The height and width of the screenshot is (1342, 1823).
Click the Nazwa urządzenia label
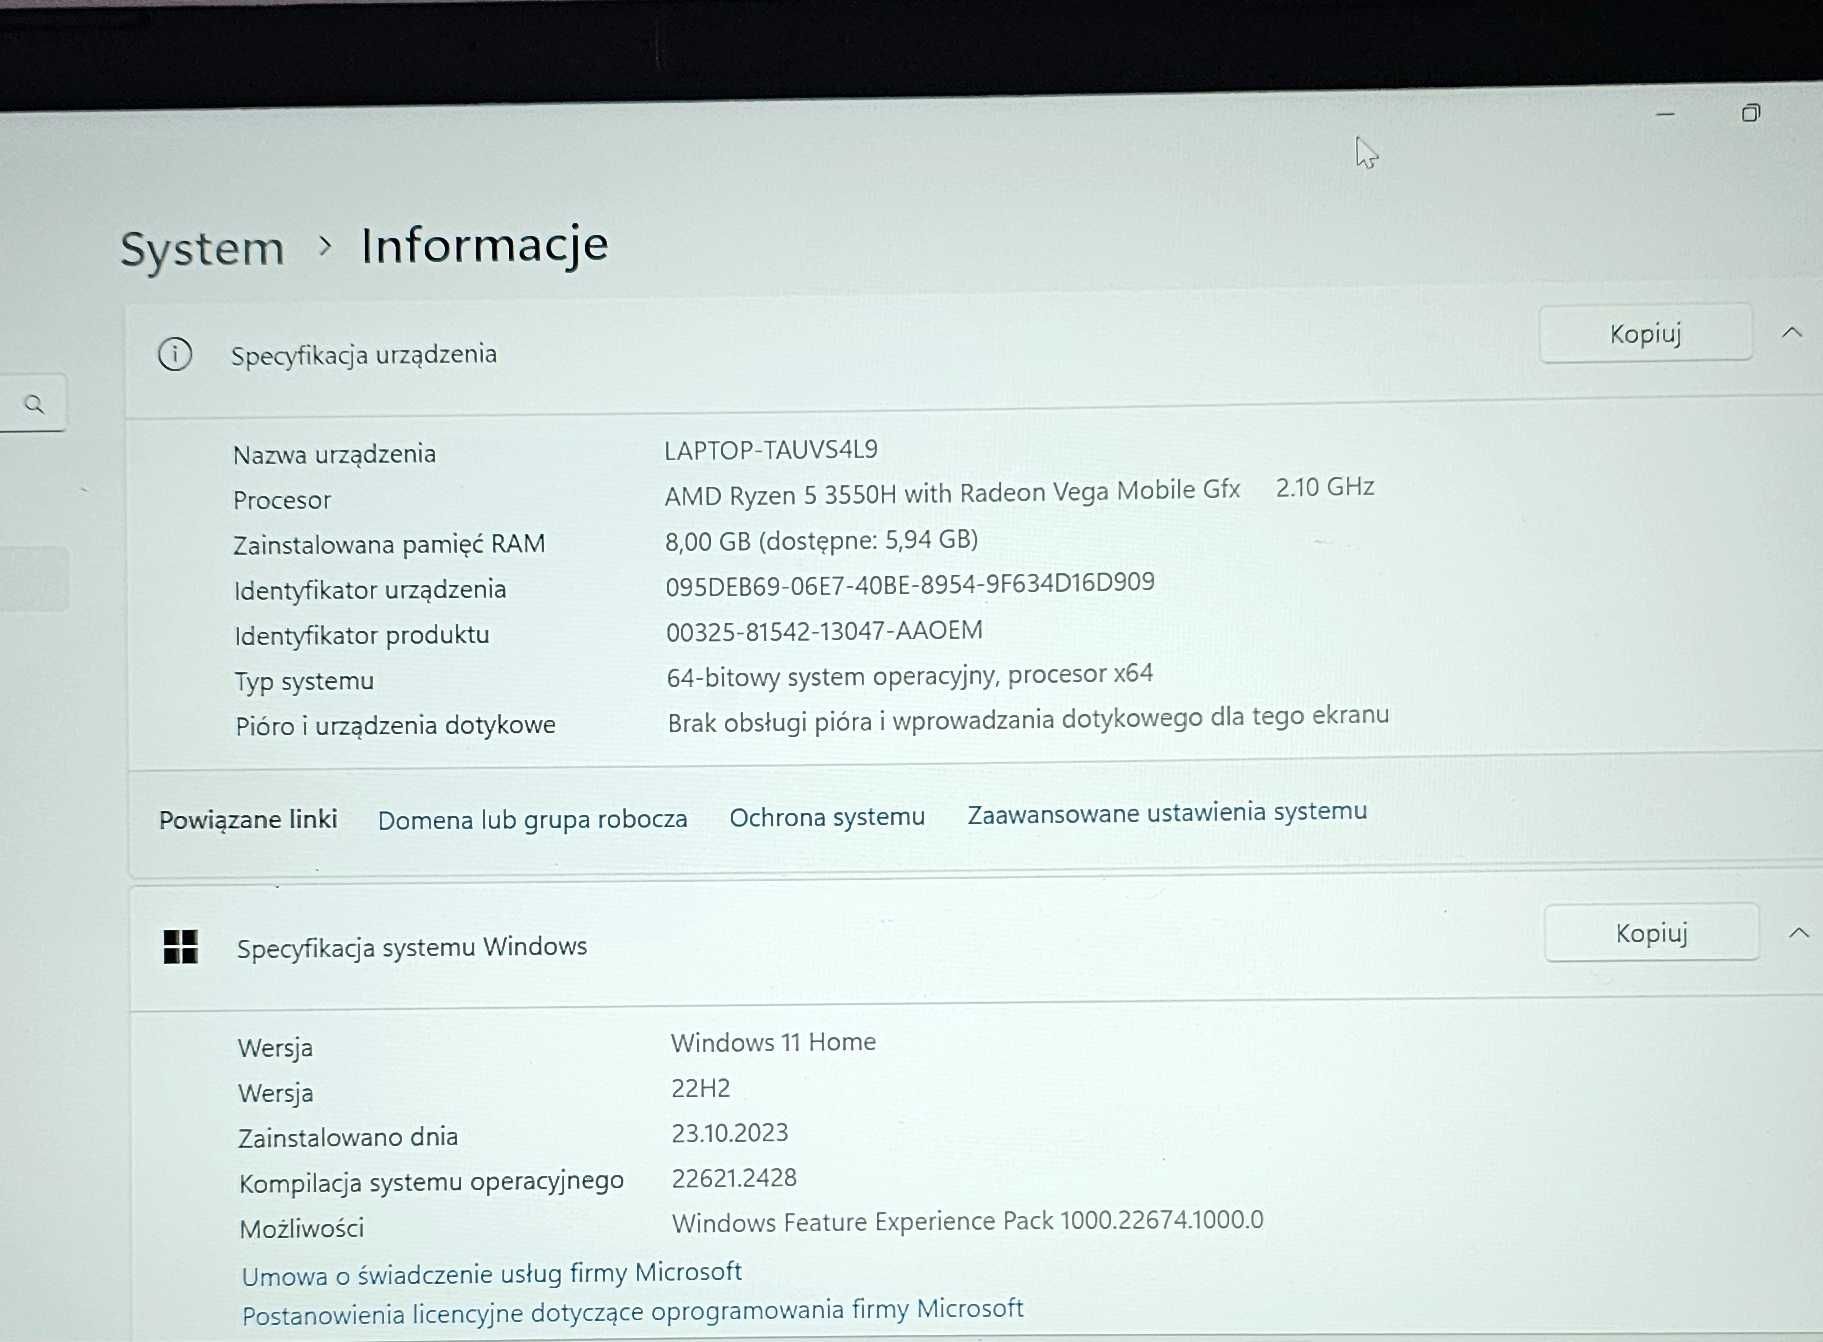click(334, 455)
